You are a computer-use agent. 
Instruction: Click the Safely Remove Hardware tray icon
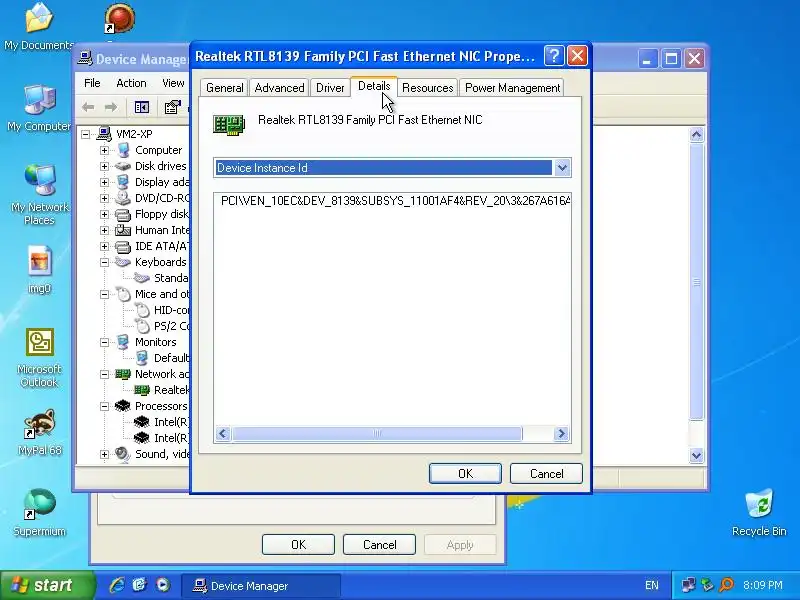(x=707, y=585)
